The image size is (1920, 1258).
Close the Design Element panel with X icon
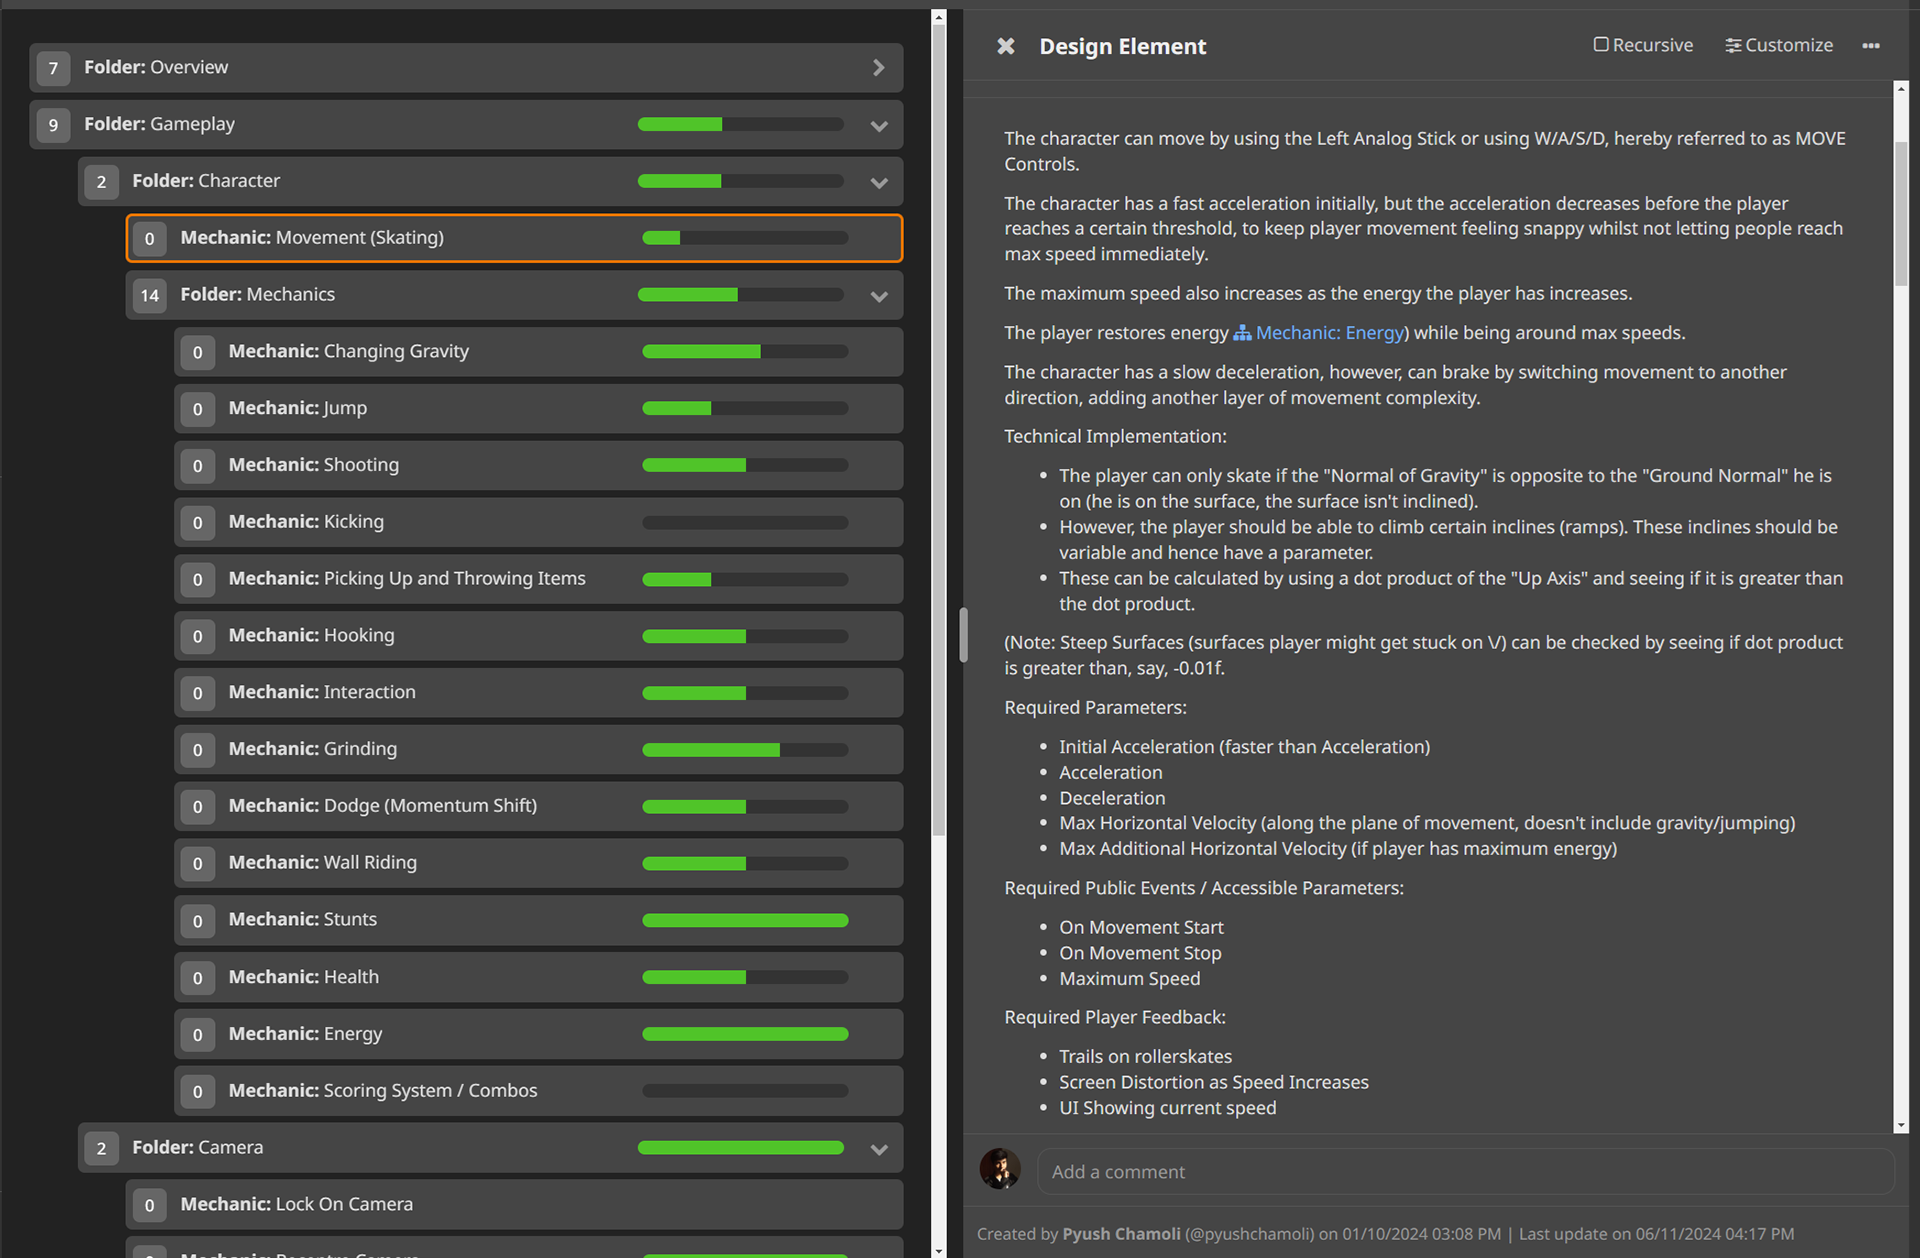coord(1006,46)
